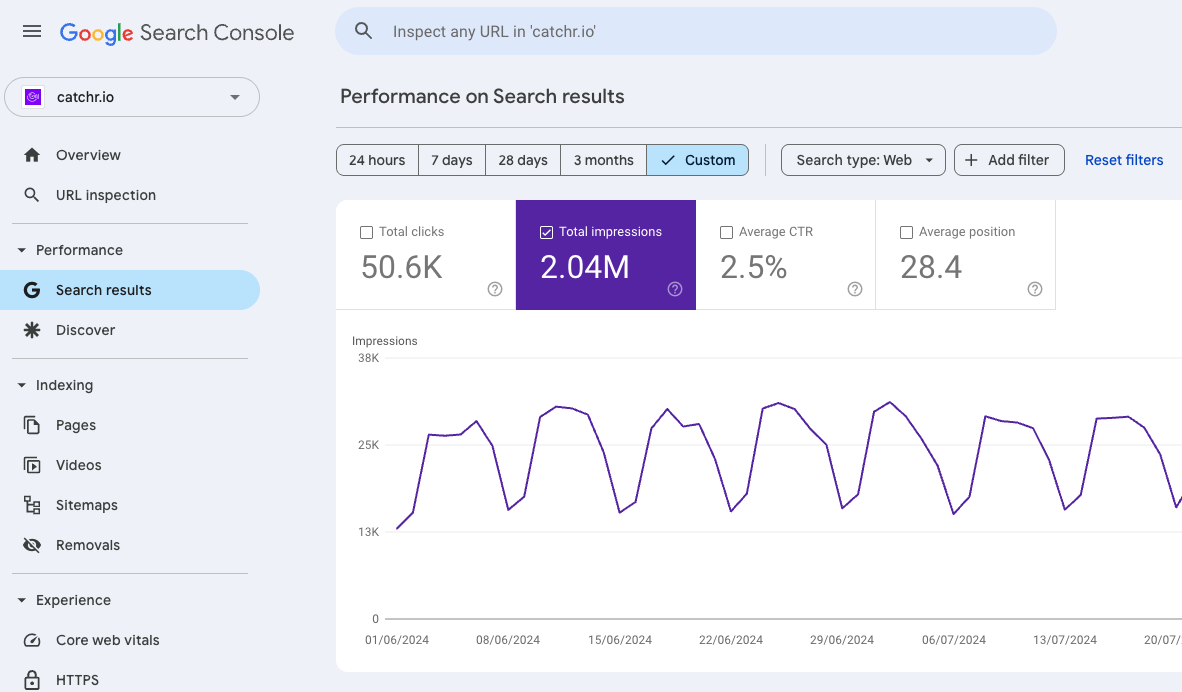This screenshot has height=692, width=1182.
Task: Click the Performance on Search results heading
Action: (482, 96)
